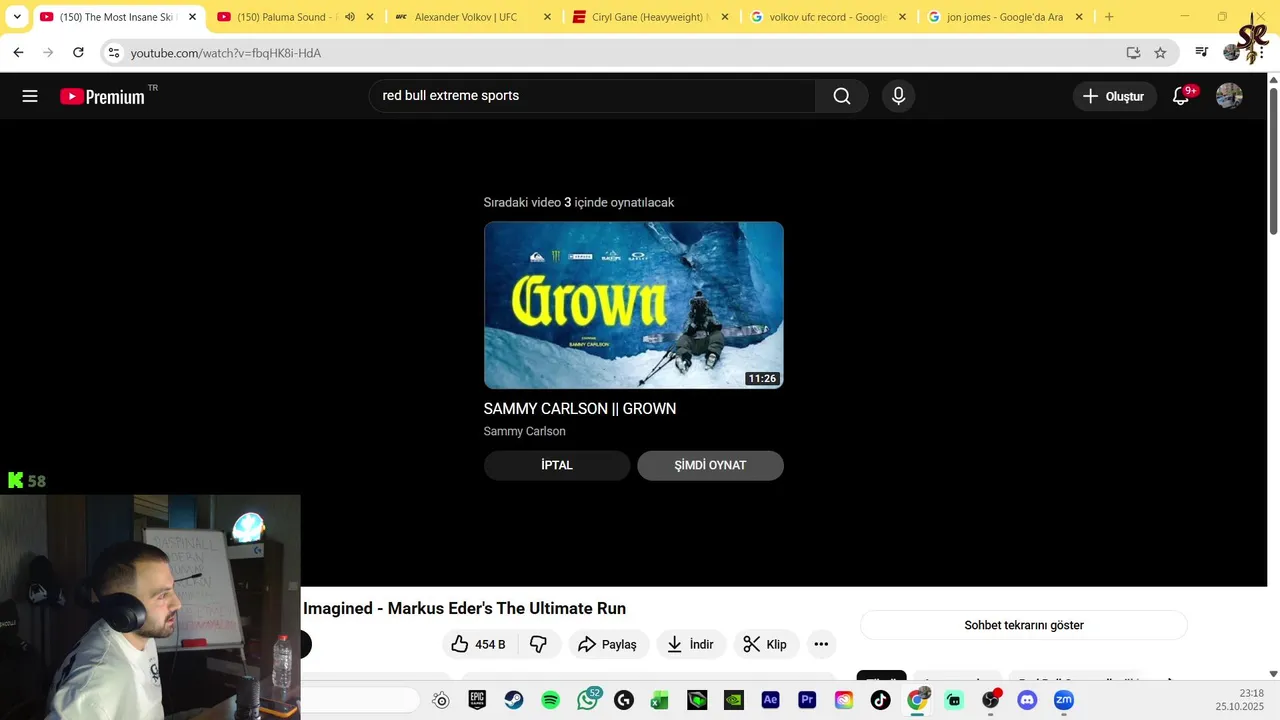This screenshot has height=720, width=1280.
Task: Close the Alexander Volkov UFC tab
Action: tap(547, 17)
